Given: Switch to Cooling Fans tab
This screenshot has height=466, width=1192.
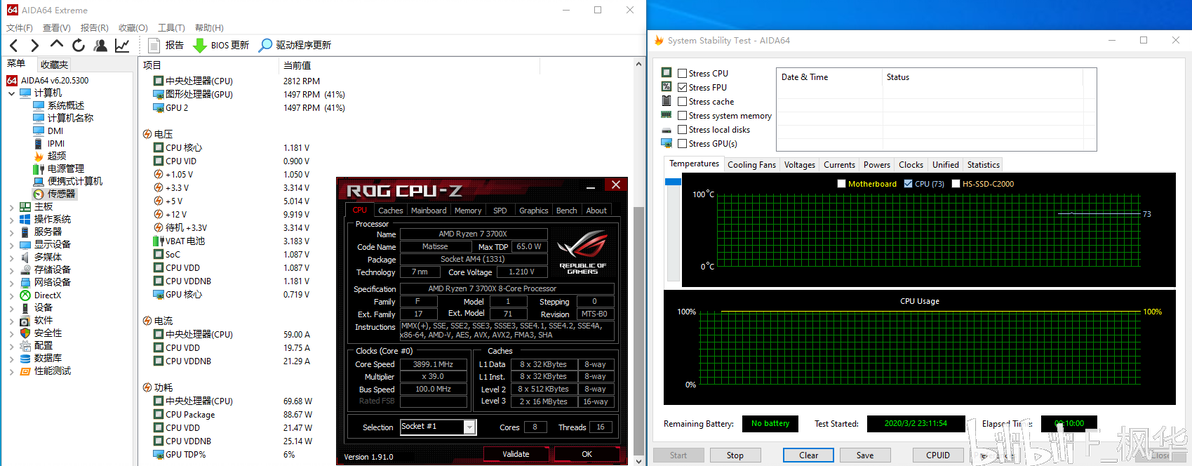Looking at the screenshot, I should click(751, 164).
